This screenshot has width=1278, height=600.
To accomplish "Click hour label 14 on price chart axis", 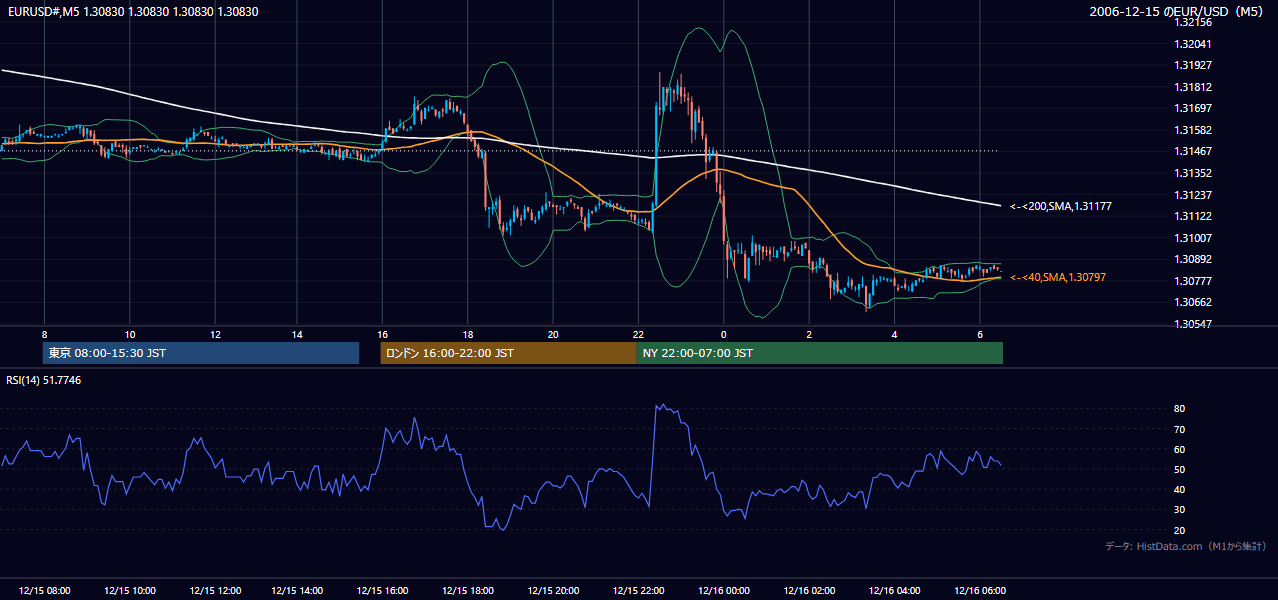I will tap(298, 334).
